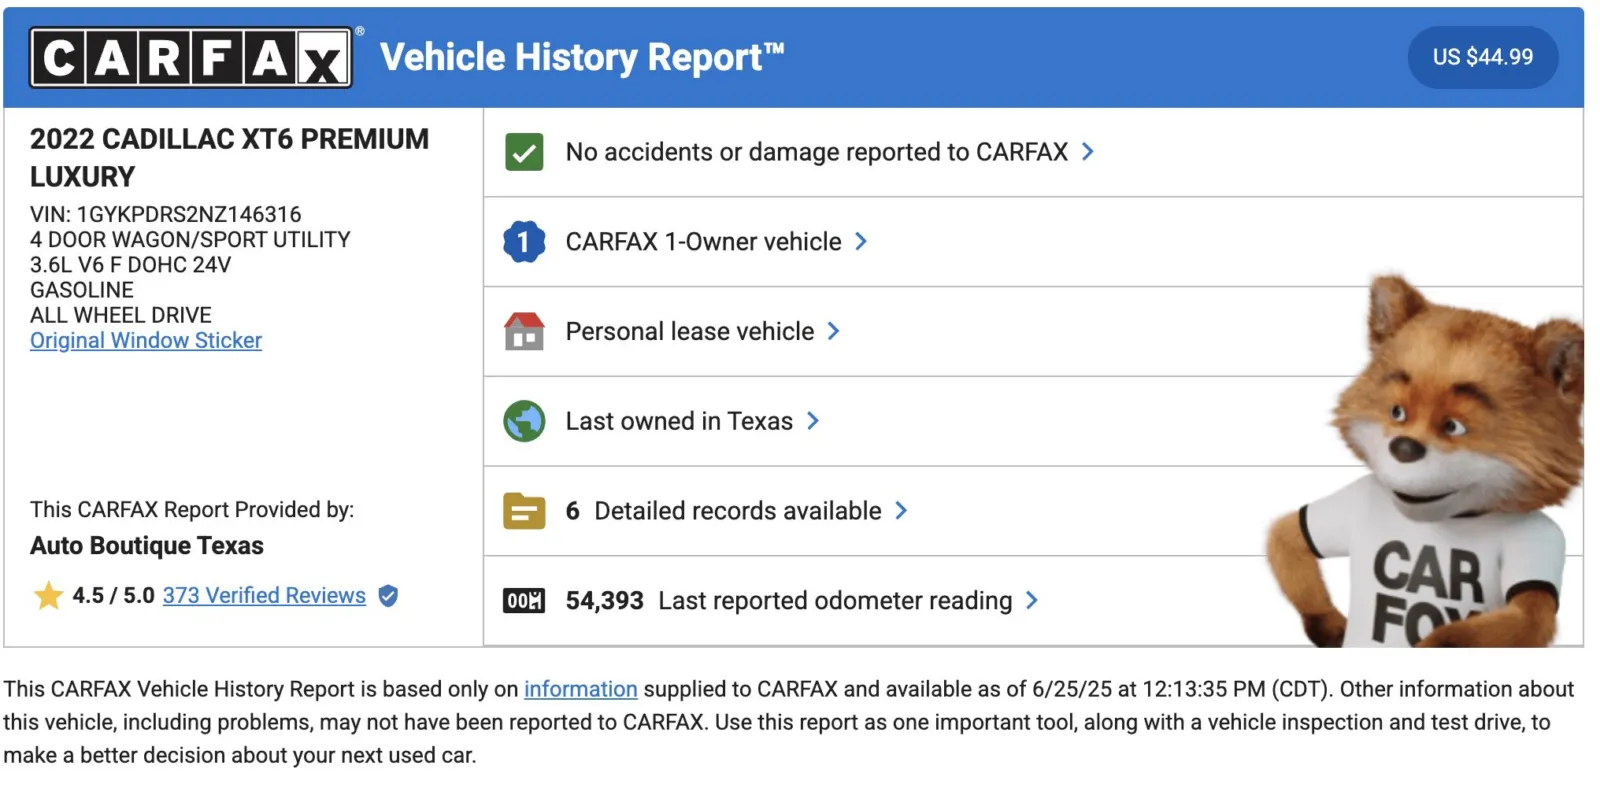Click the globe icon for Texas ownership
Viewport: 1600px width, 795px height.
tap(524, 421)
